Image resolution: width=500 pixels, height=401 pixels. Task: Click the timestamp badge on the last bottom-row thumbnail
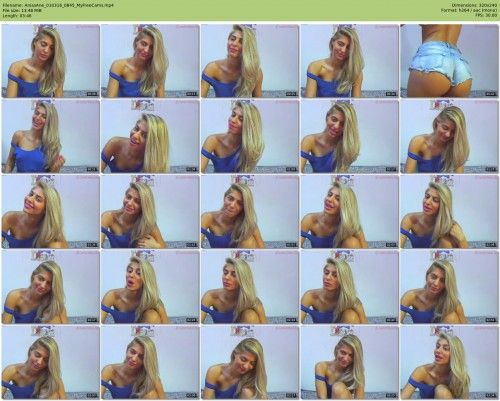point(490,395)
